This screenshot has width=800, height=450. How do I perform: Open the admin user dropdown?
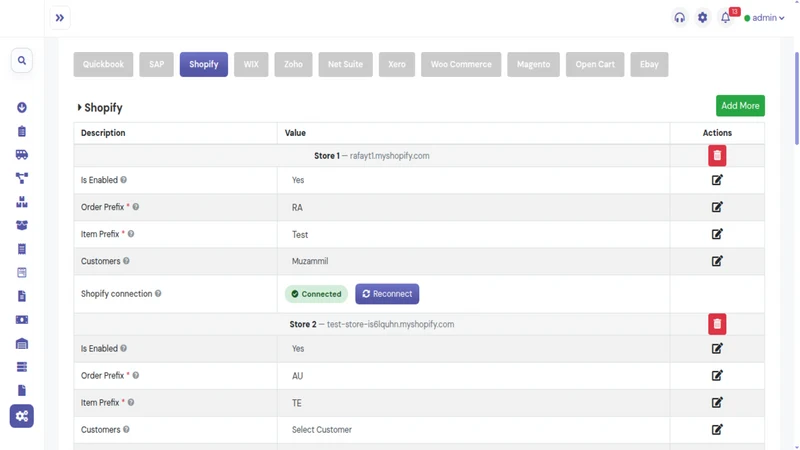[764, 18]
